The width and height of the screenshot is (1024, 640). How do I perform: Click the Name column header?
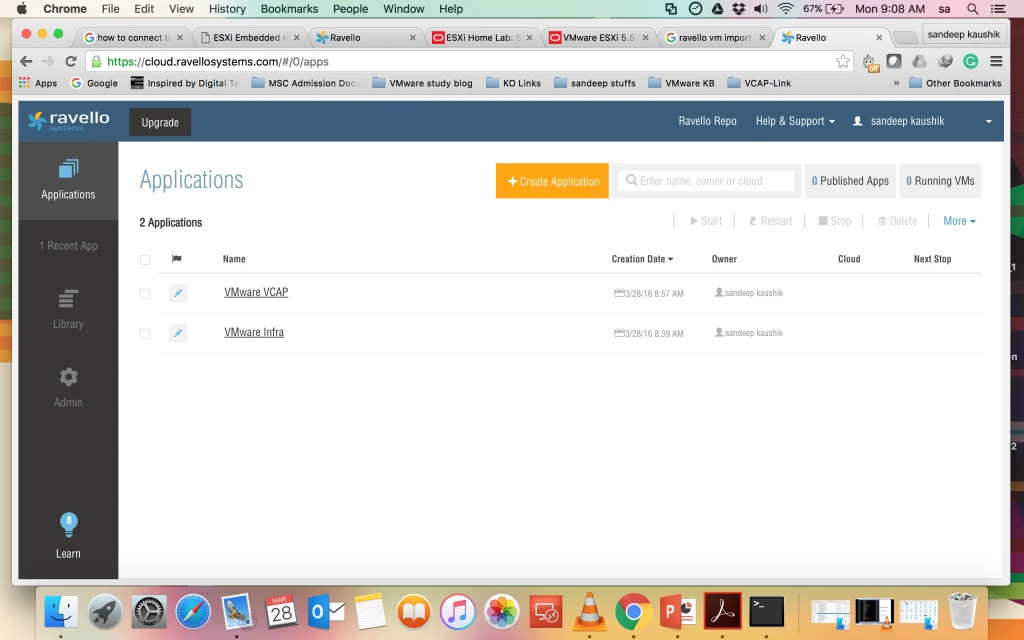(x=234, y=259)
